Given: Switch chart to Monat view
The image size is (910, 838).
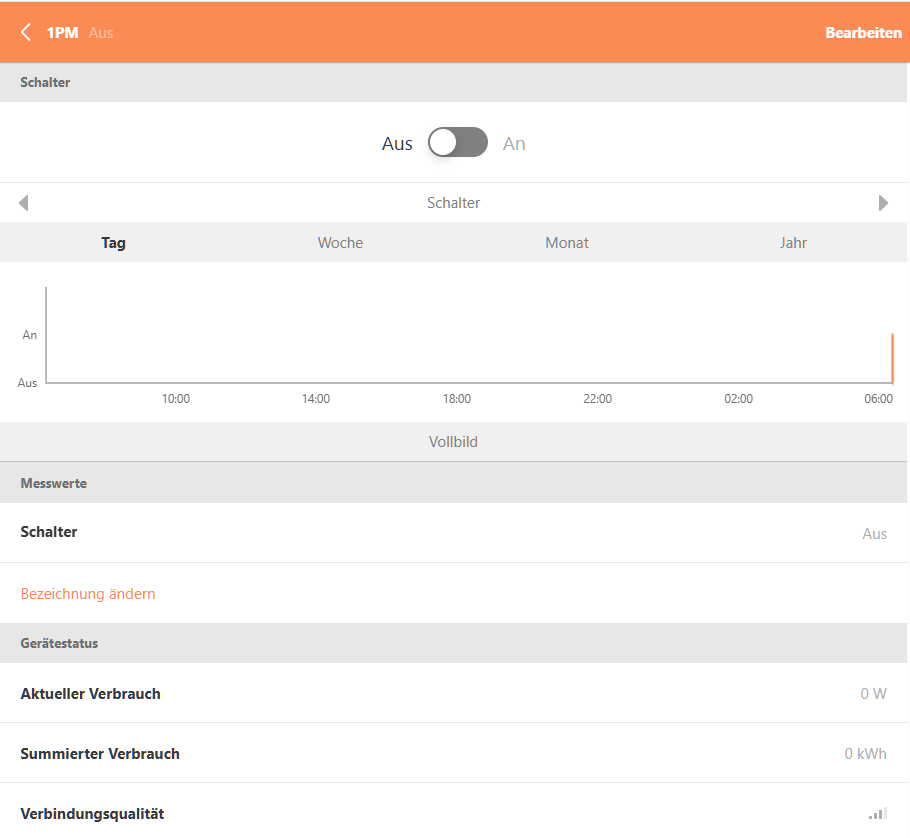Looking at the screenshot, I should tap(567, 243).
